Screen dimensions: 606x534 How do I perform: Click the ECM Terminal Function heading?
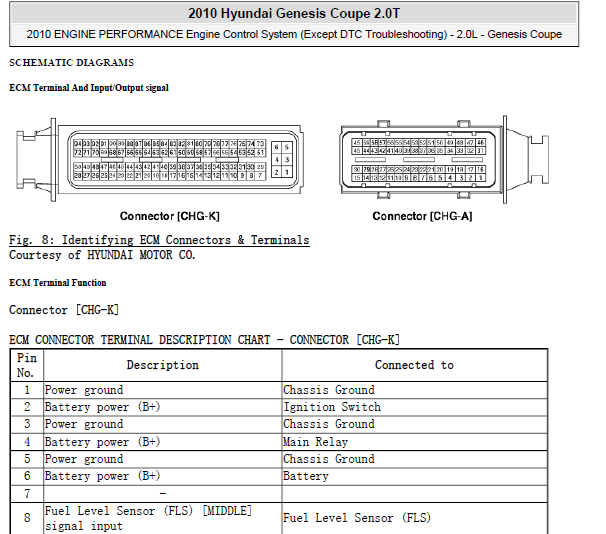(58, 283)
